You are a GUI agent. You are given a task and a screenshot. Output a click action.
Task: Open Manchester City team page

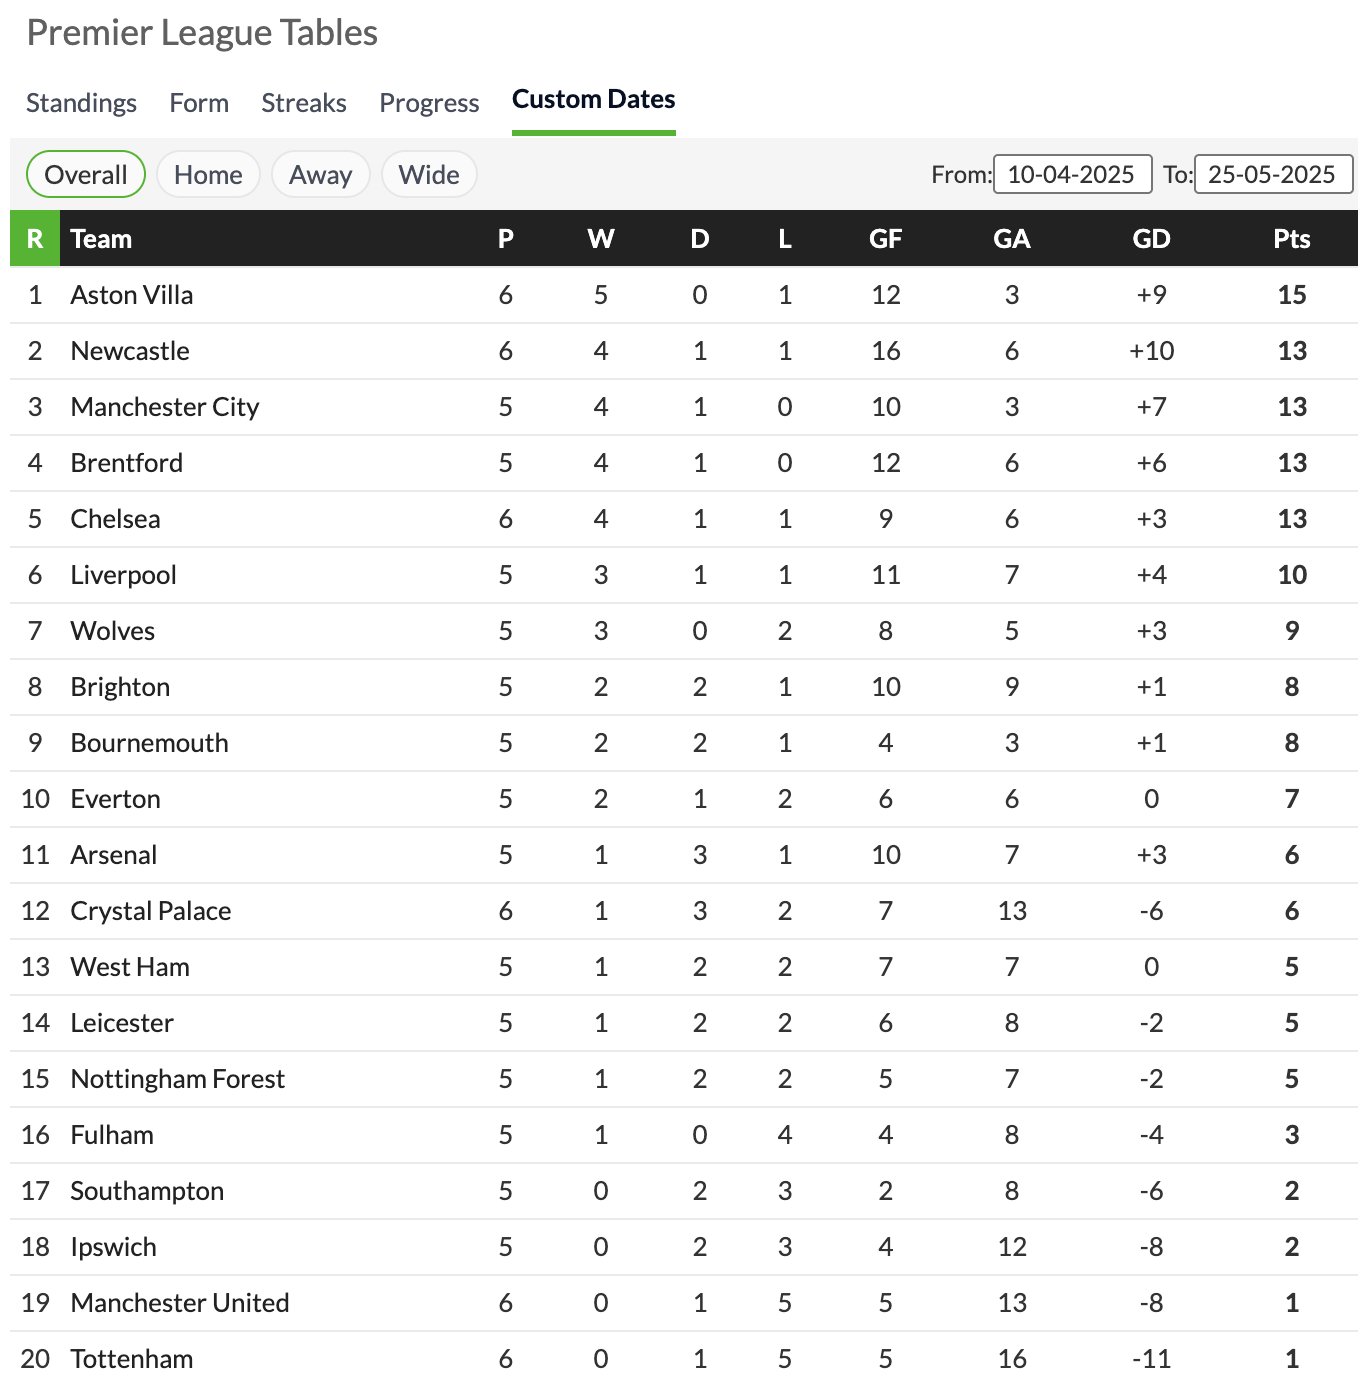[x=165, y=407]
